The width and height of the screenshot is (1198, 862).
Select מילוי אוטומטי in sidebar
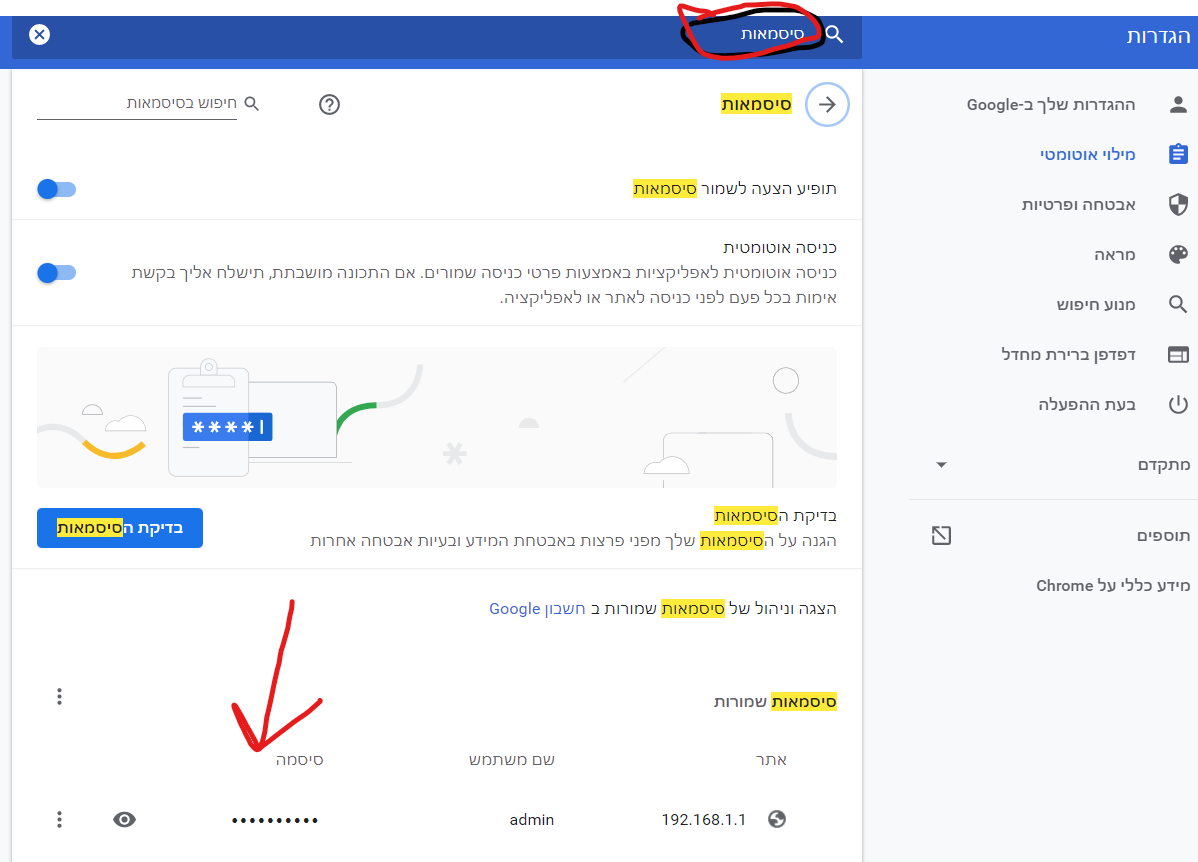coord(1087,154)
